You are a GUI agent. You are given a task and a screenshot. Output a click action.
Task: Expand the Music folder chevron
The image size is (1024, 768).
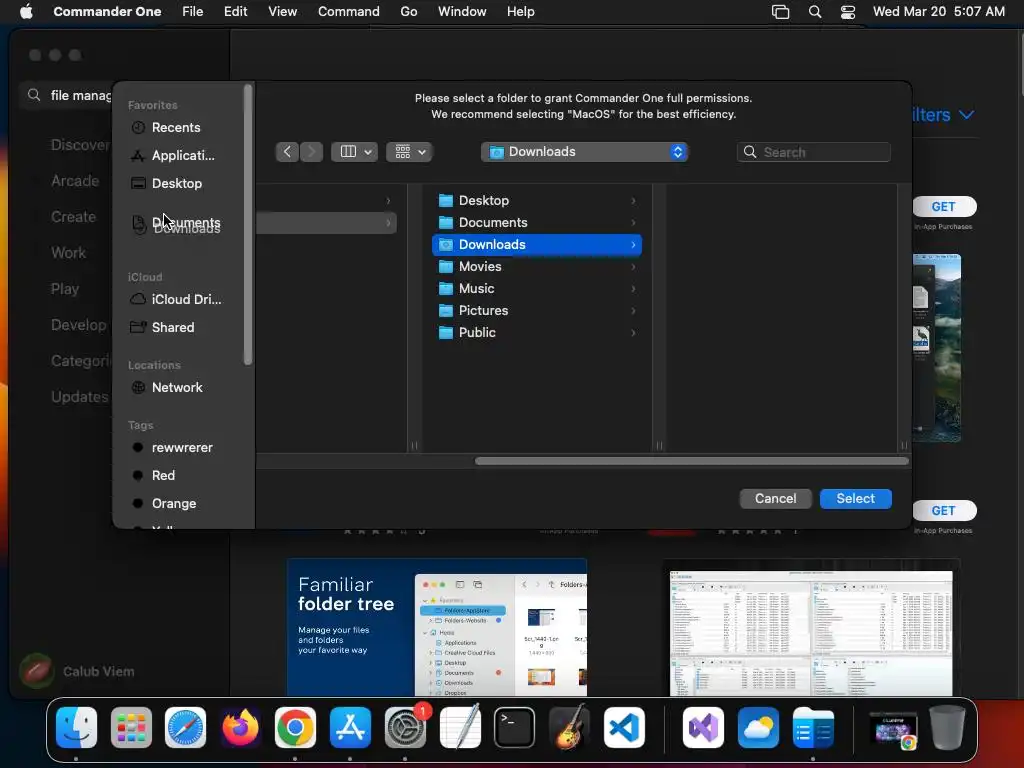point(633,289)
